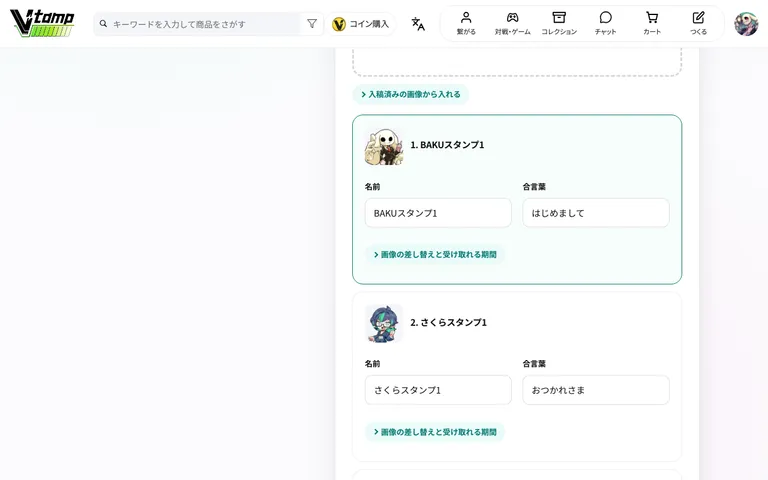Edit the 名前 field containing BAKUスタンプ1
The image size is (768, 480).
(438, 213)
